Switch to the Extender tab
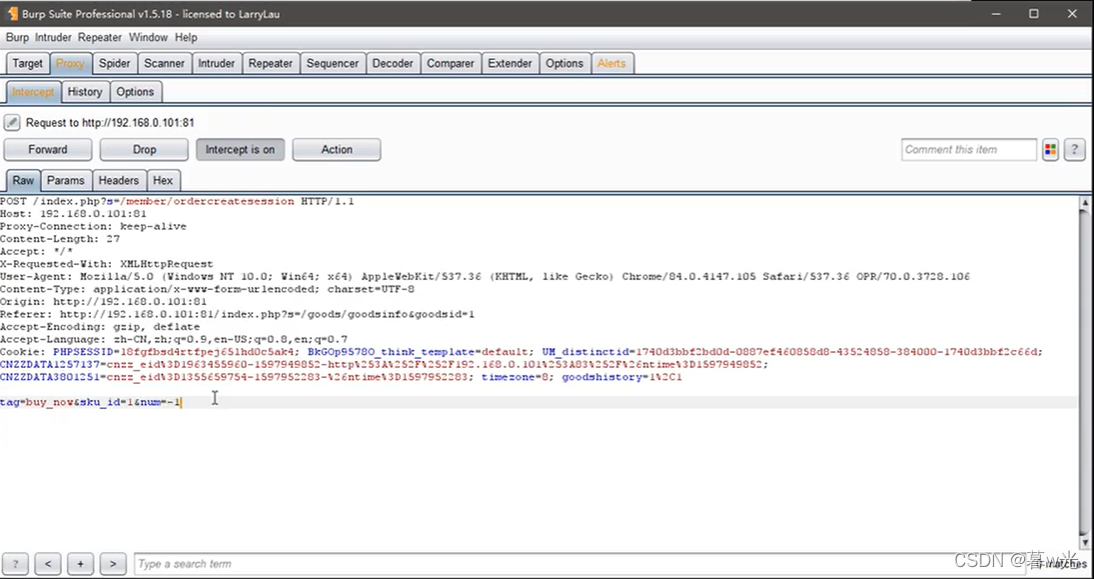This screenshot has width=1094, height=579. pyautogui.click(x=510, y=63)
